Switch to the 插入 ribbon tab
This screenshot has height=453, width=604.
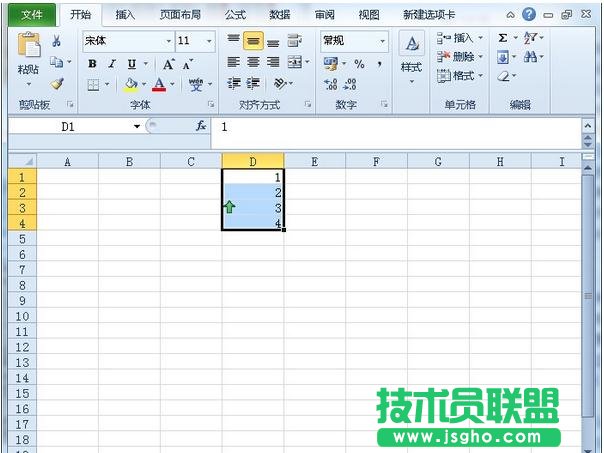point(125,15)
